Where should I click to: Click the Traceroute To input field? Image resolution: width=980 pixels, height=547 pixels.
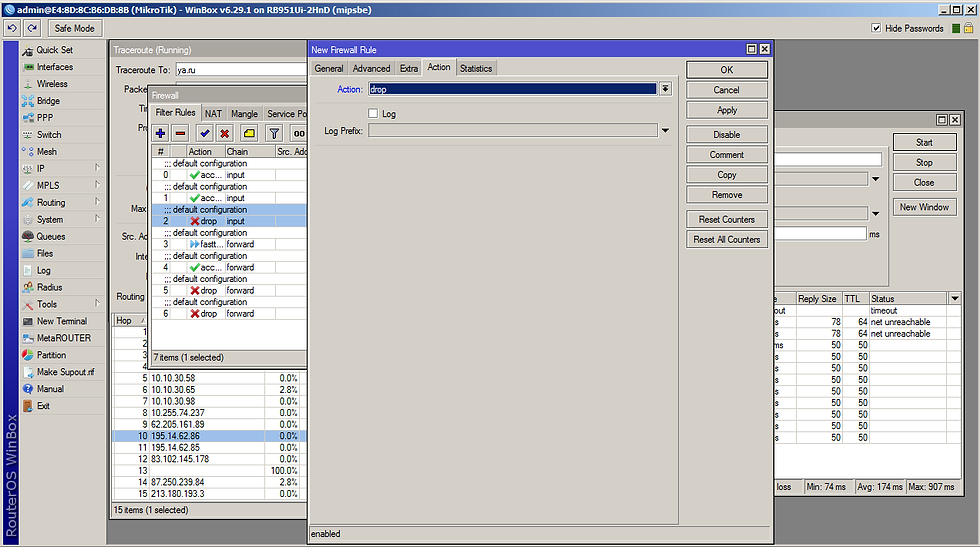(241, 70)
